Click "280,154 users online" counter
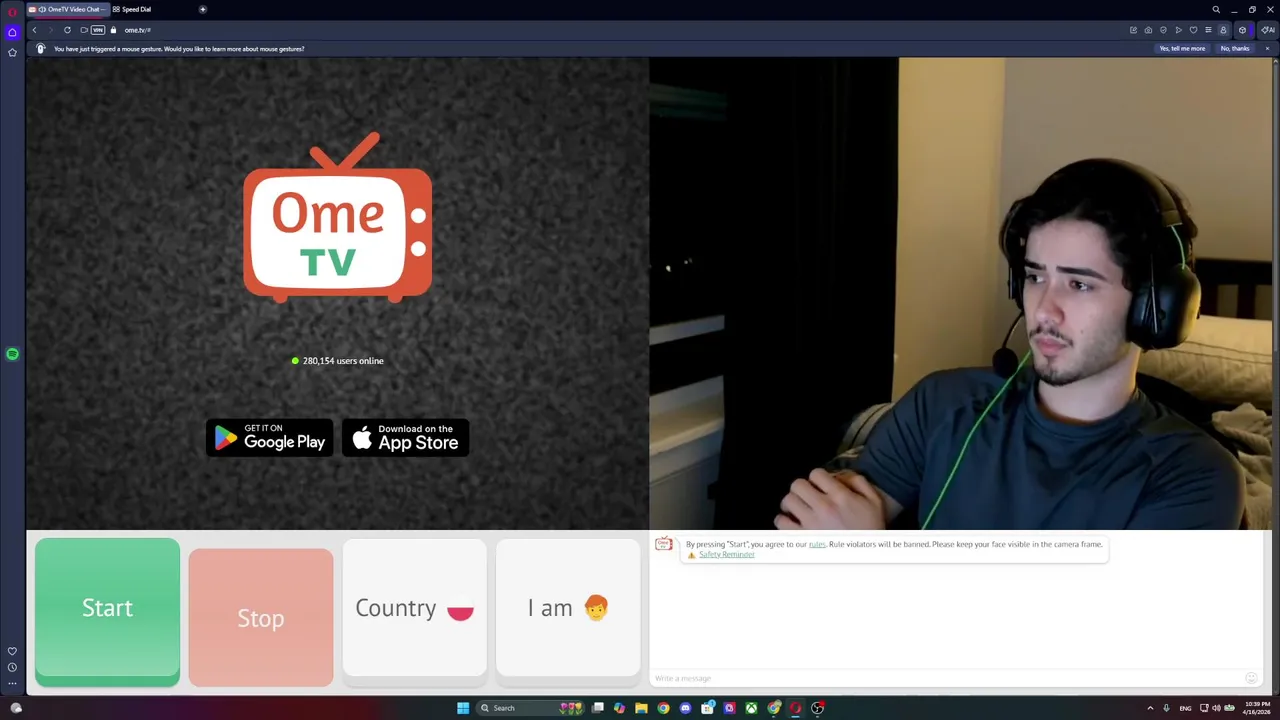This screenshot has width=1280, height=720. pyautogui.click(x=337, y=361)
